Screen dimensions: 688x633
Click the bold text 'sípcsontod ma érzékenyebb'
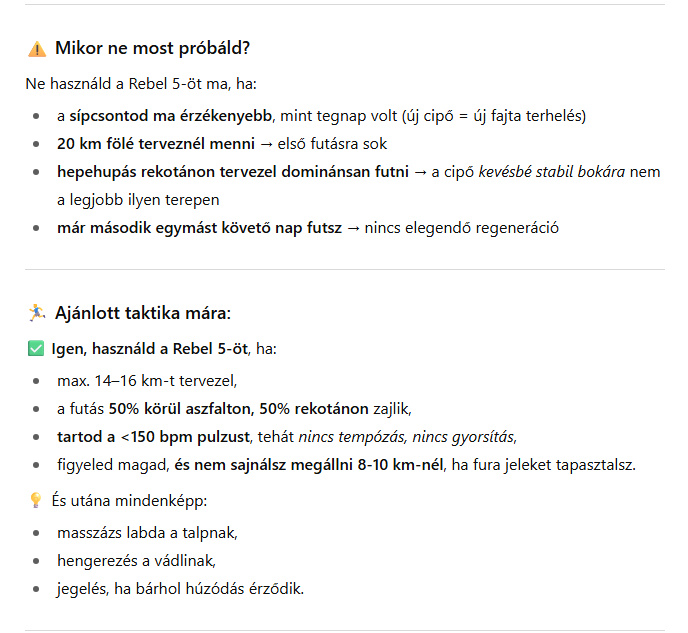coord(171,116)
